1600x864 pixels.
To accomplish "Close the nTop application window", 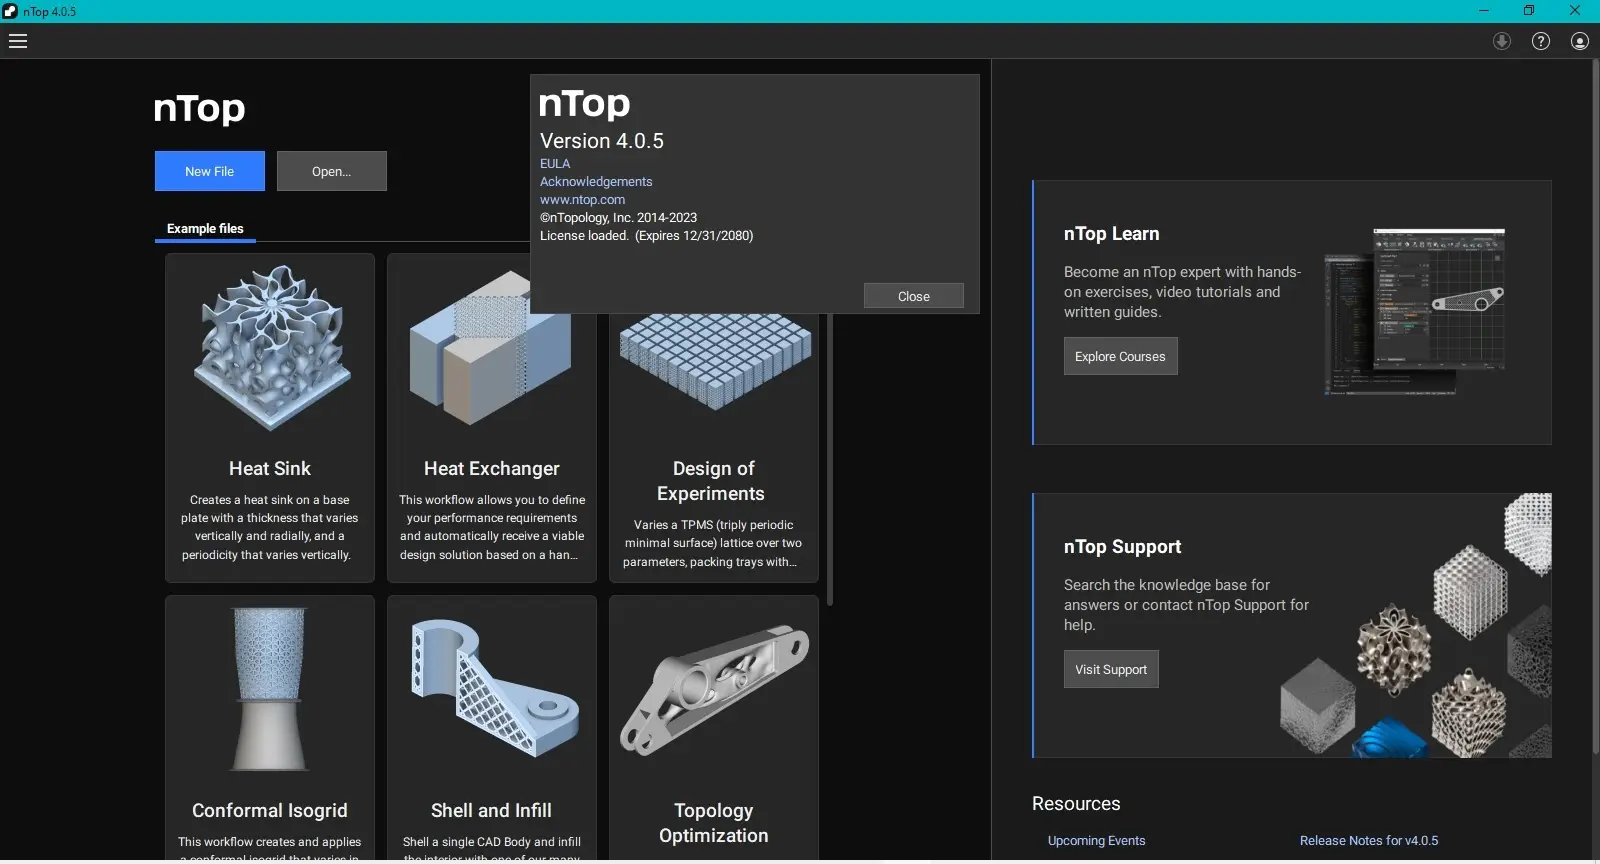I will (x=1575, y=11).
